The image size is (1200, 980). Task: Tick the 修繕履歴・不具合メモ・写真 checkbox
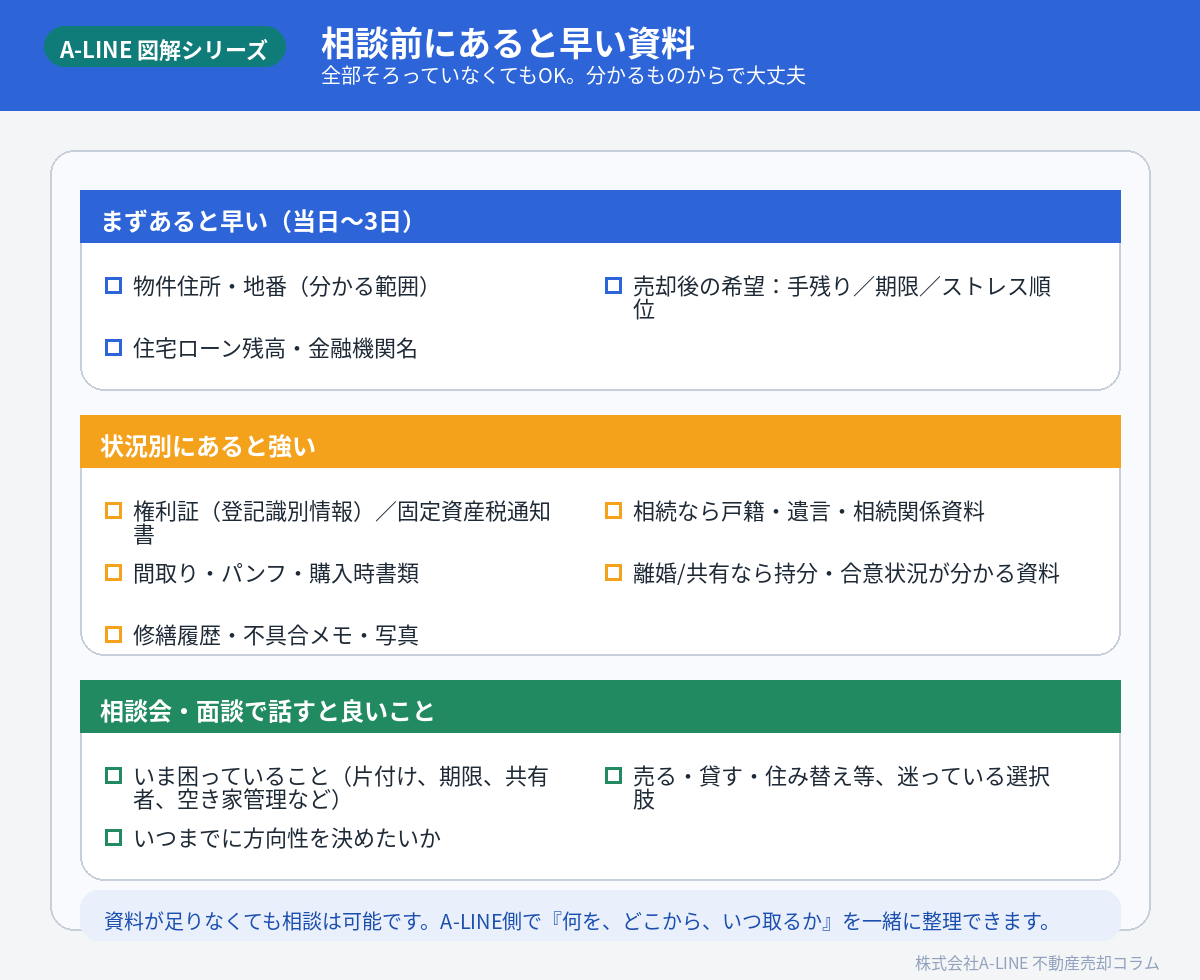[114, 635]
